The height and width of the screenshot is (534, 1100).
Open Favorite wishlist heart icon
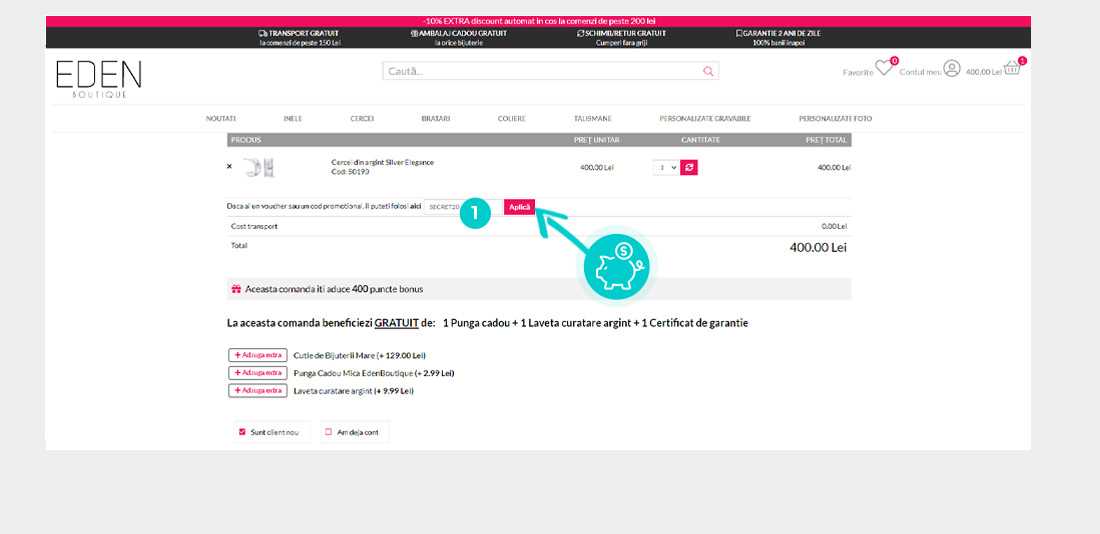[883, 69]
